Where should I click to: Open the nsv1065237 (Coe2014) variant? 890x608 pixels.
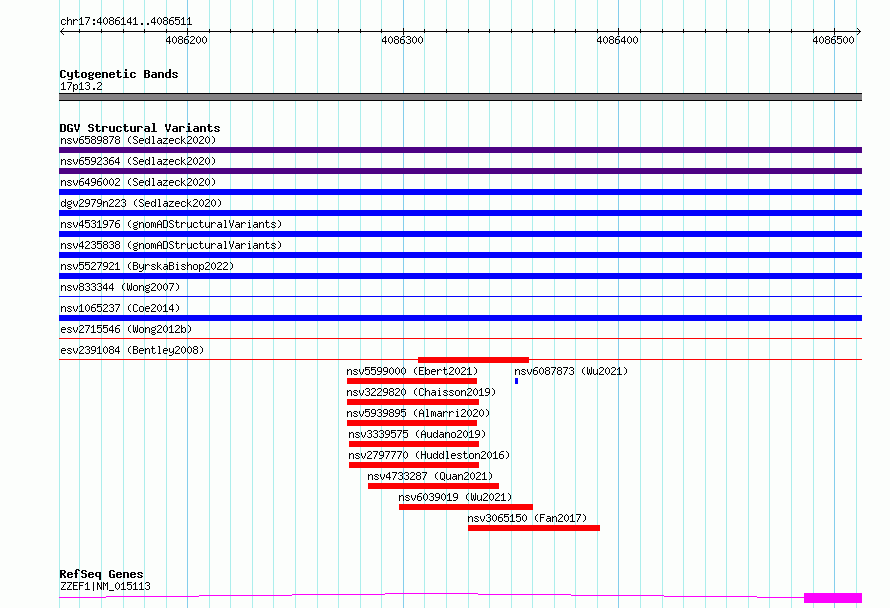(120, 308)
